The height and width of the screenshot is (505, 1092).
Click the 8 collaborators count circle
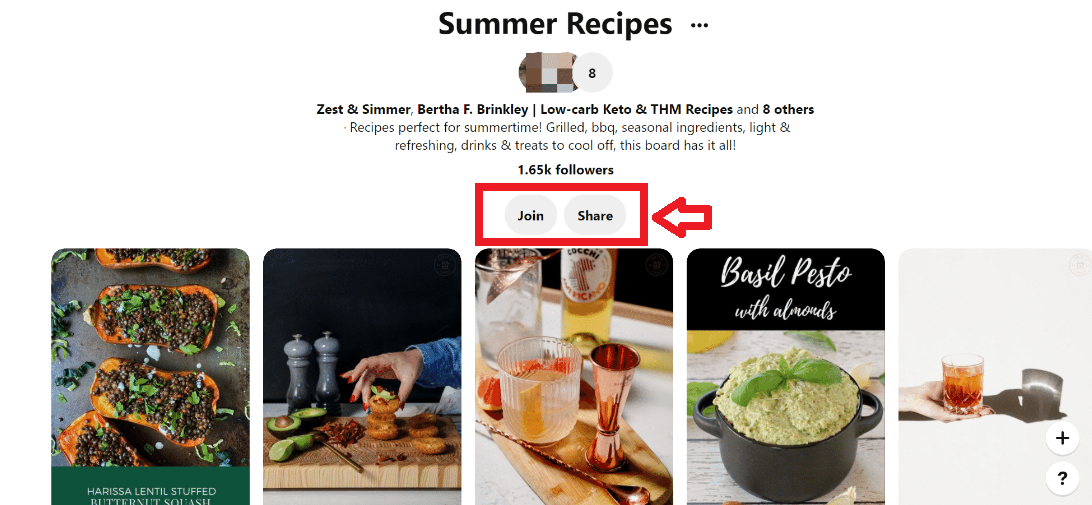point(592,72)
